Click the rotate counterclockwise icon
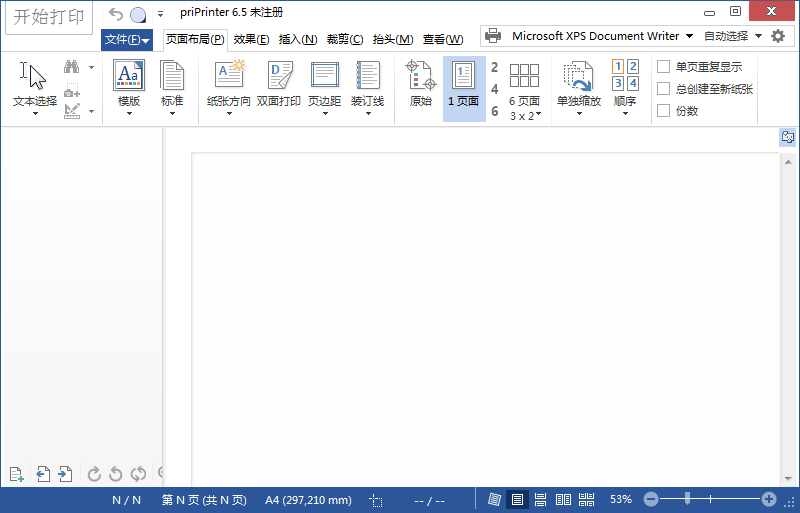The image size is (800, 513). (x=116, y=474)
